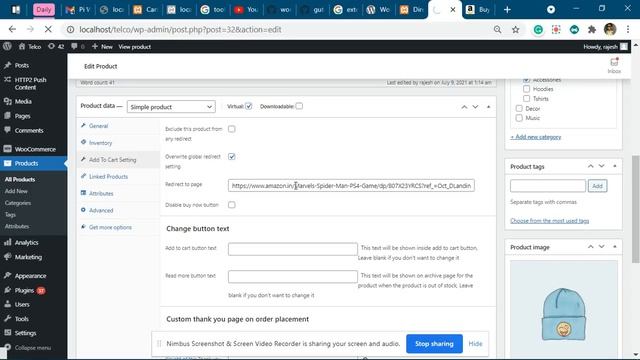The height and width of the screenshot is (360, 640).
Task: Move Product image panel up
Action: pos(591,247)
